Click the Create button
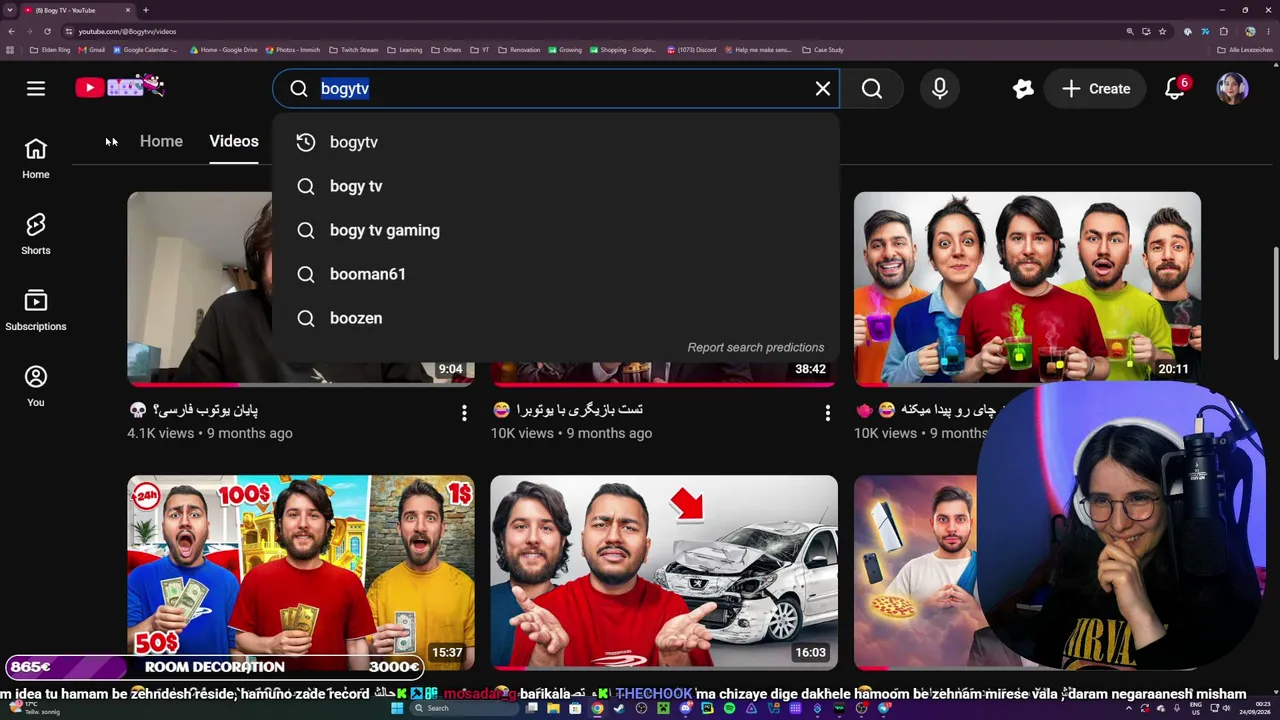Image resolution: width=1280 pixels, height=720 pixels. [1096, 89]
